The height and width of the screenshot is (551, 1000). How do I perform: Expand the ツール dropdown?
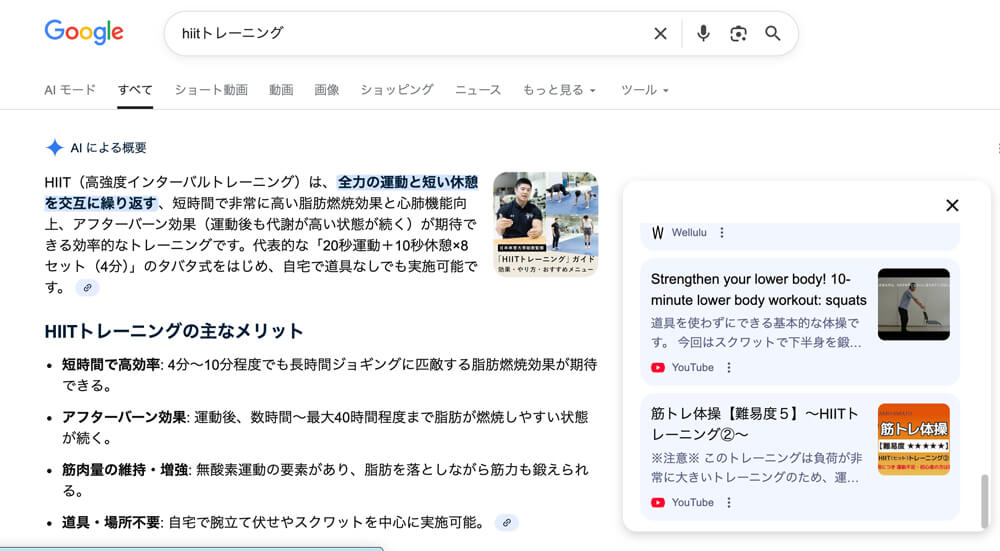tap(645, 90)
